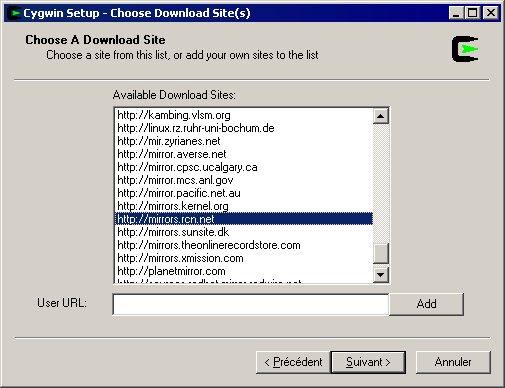
Task: Focus the User URL input field
Action: [251, 304]
